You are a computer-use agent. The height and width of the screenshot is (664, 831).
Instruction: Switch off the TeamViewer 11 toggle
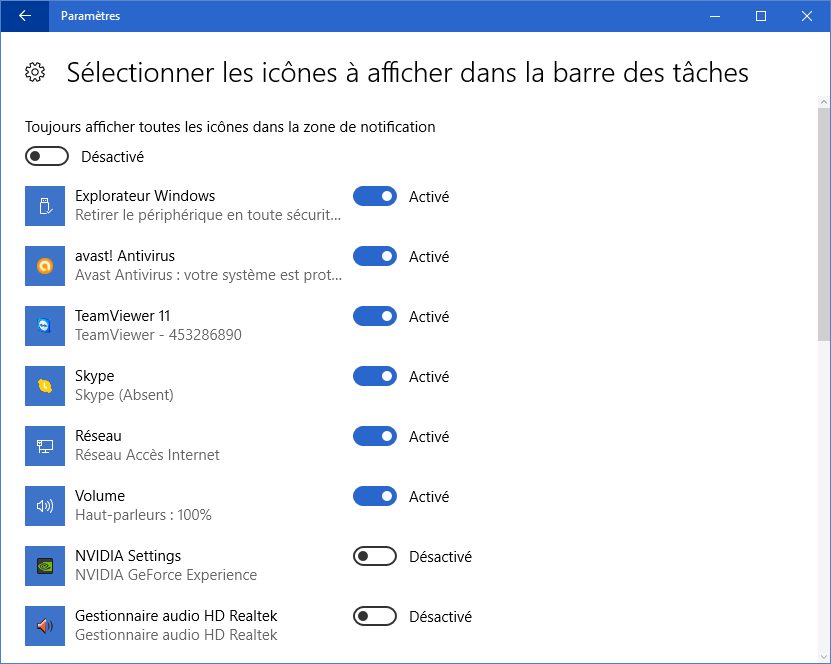(x=375, y=316)
